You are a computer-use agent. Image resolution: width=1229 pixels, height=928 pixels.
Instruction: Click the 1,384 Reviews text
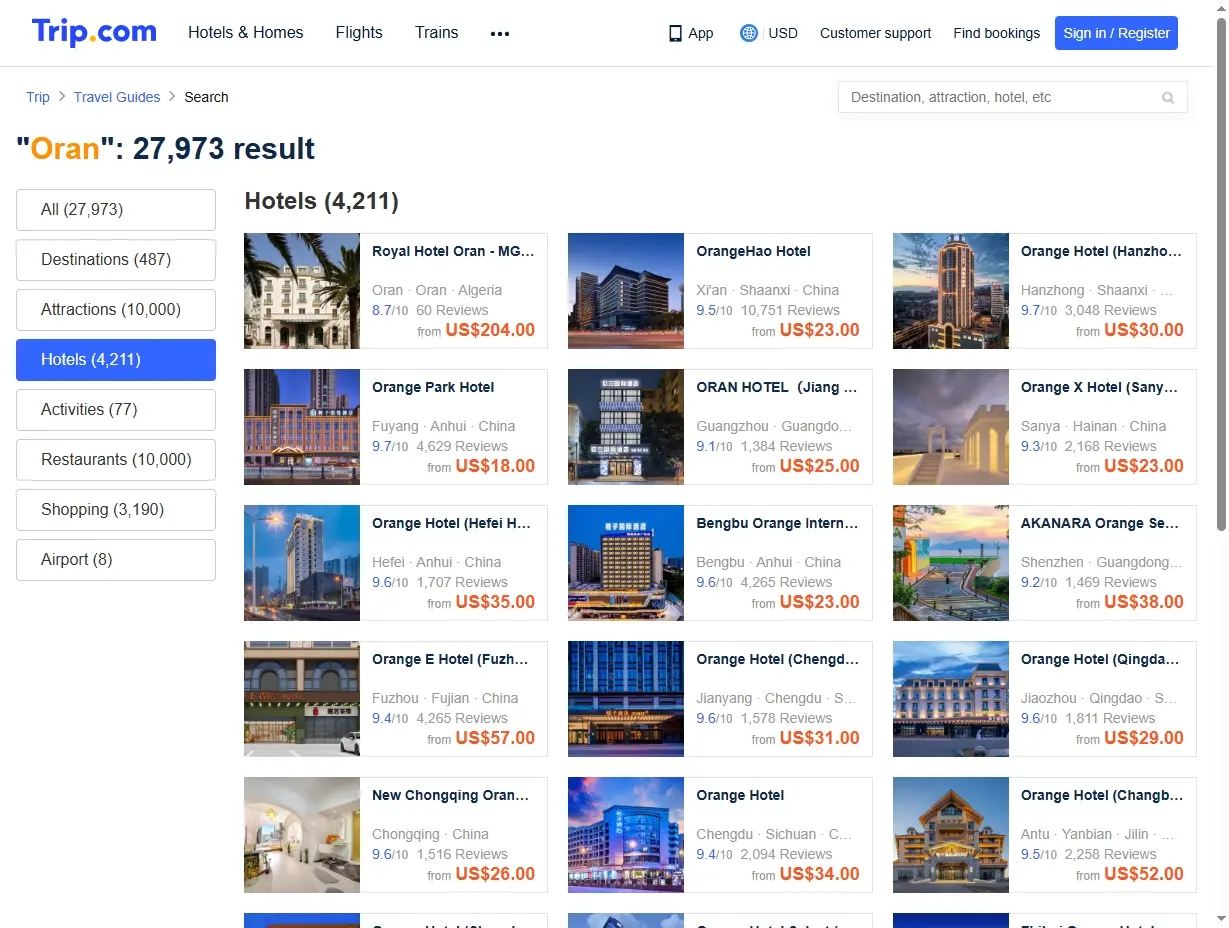click(x=786, y=446)
